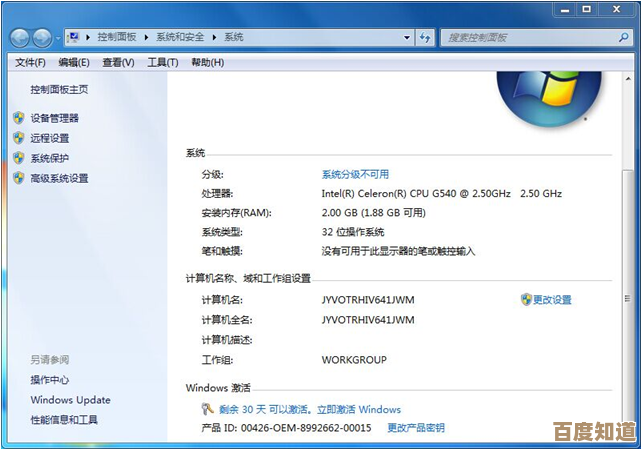Open the 文件(F) menu

pyautogui.click(x=30, y=62)
